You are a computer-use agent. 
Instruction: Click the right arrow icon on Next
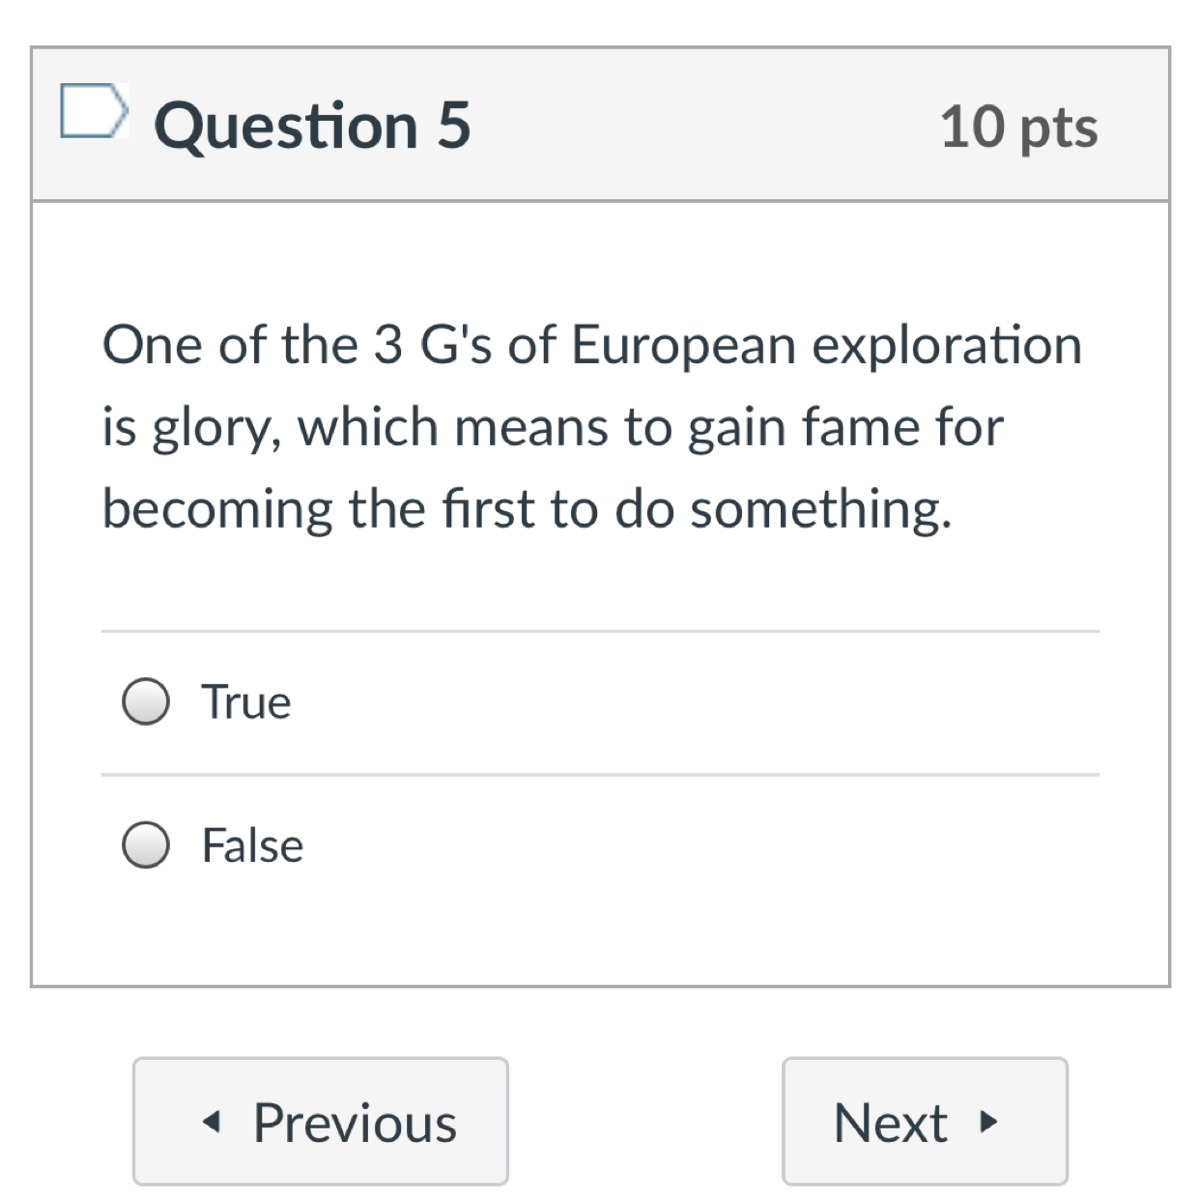pos(988,1122)
